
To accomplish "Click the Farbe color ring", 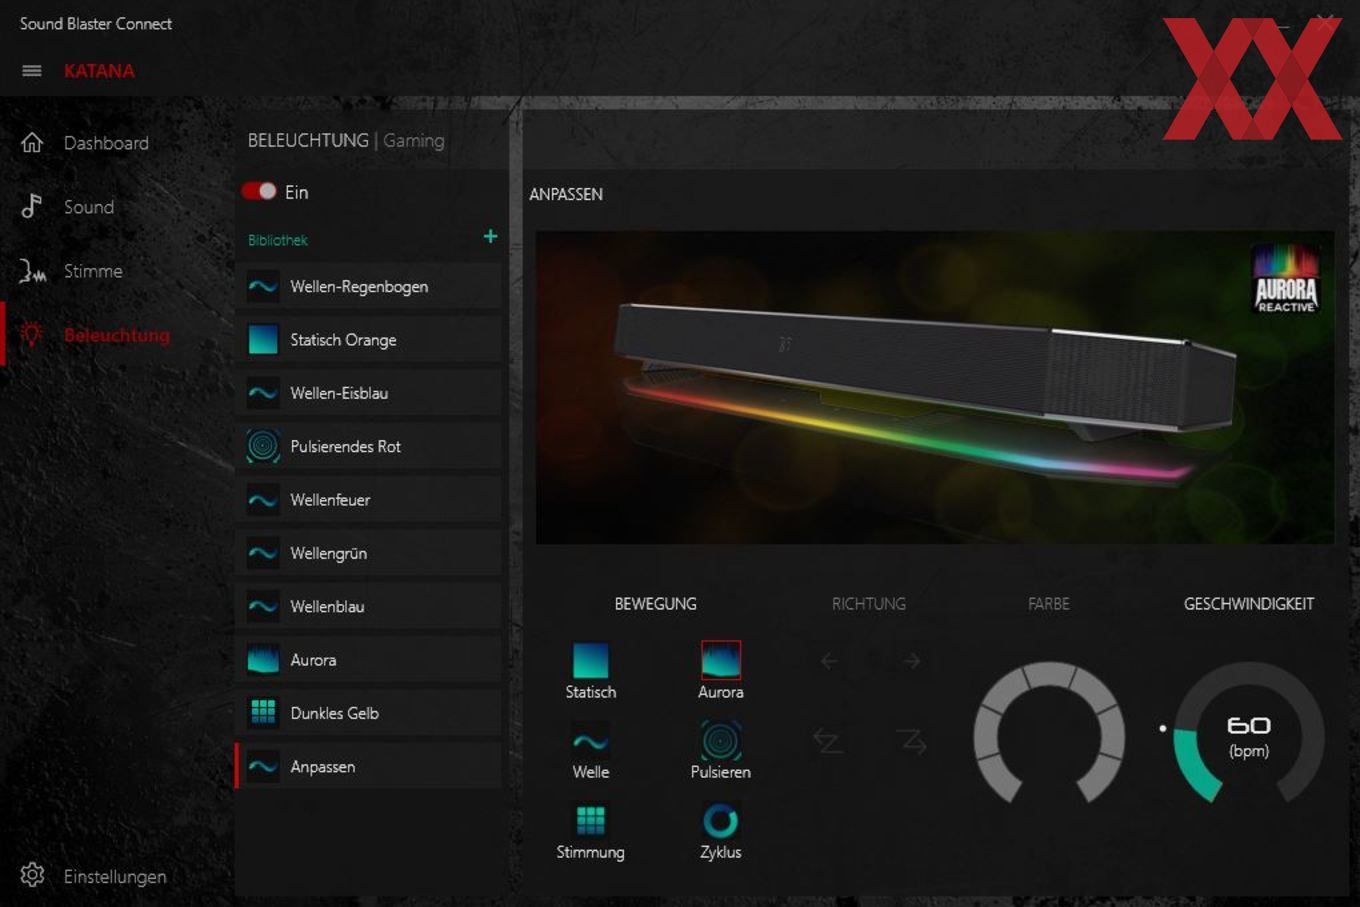I will 1049,733.
